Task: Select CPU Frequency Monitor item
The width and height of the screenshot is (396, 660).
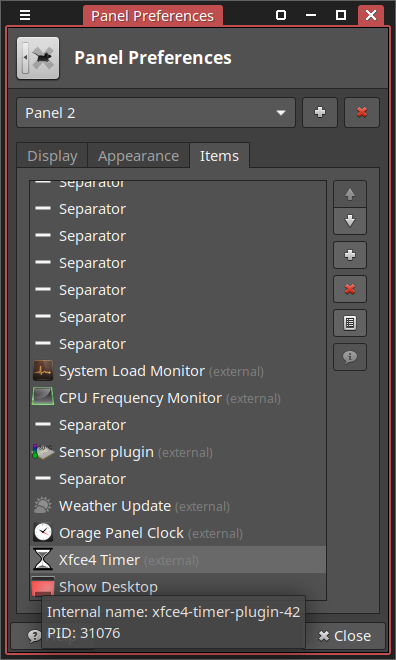Action: tap(178, 398)
